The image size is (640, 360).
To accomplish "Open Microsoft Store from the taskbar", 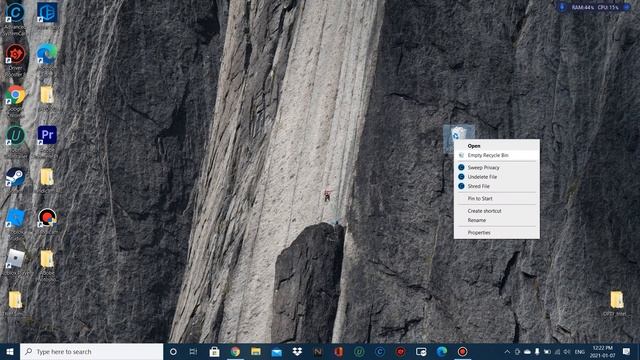I will (214, 351).
